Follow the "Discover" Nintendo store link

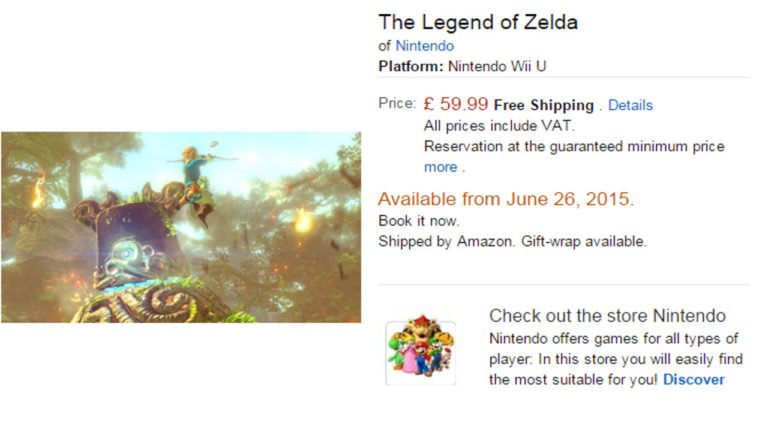click(693, 379)
